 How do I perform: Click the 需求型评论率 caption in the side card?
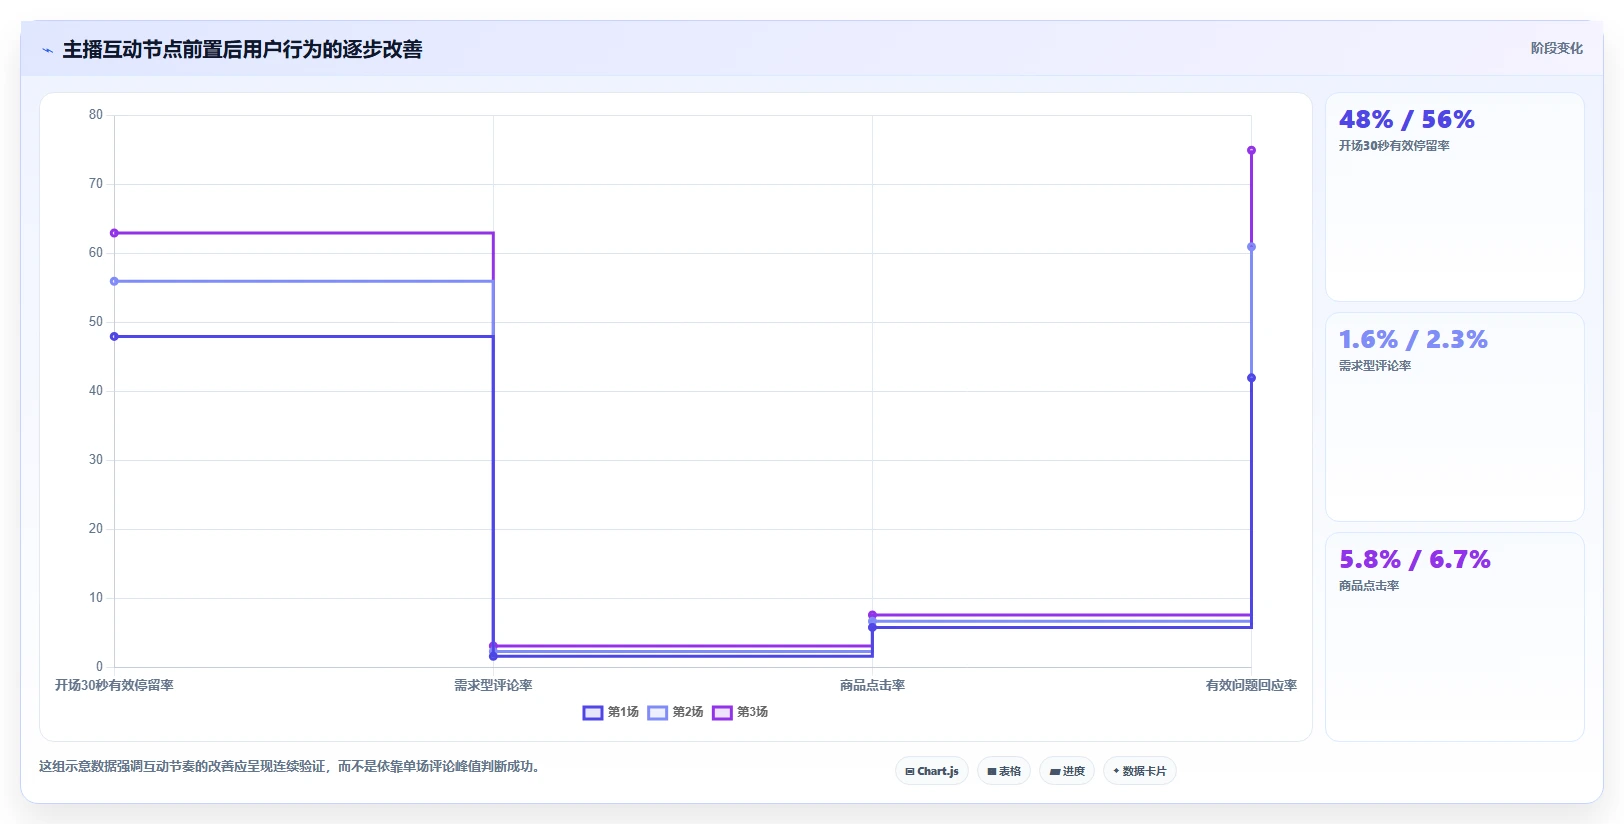tap(1375, 366)
